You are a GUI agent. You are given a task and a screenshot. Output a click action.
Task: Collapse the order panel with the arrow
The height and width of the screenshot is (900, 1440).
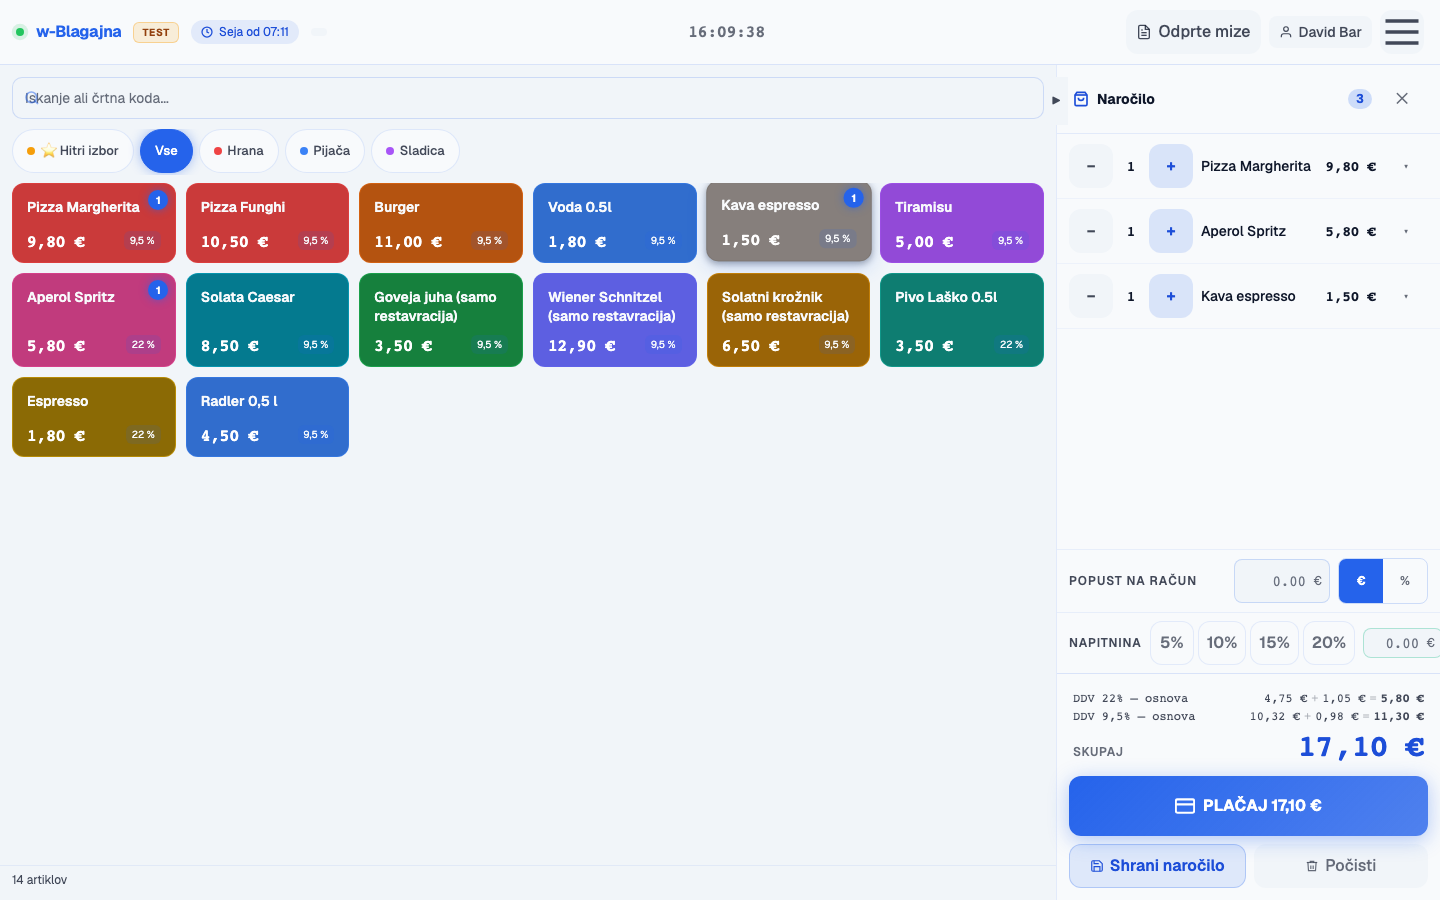[x=1056, y=100]
